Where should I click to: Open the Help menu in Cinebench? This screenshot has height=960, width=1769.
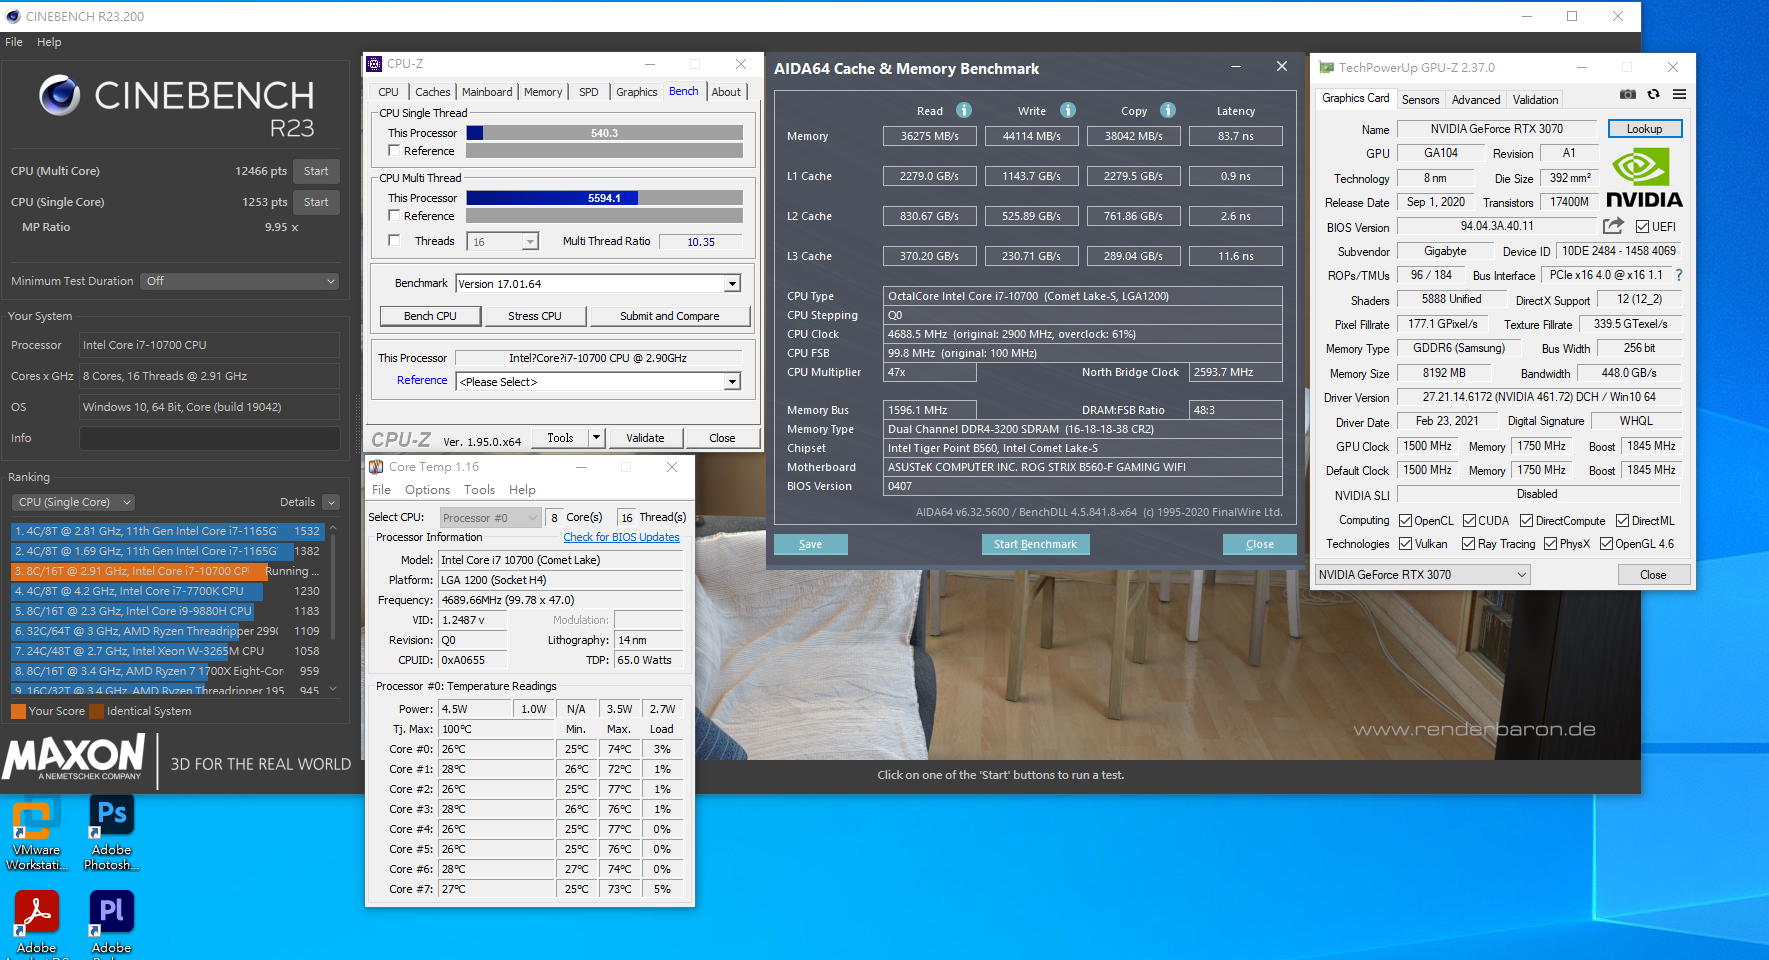pyautogui.click(x=49, y=42)
